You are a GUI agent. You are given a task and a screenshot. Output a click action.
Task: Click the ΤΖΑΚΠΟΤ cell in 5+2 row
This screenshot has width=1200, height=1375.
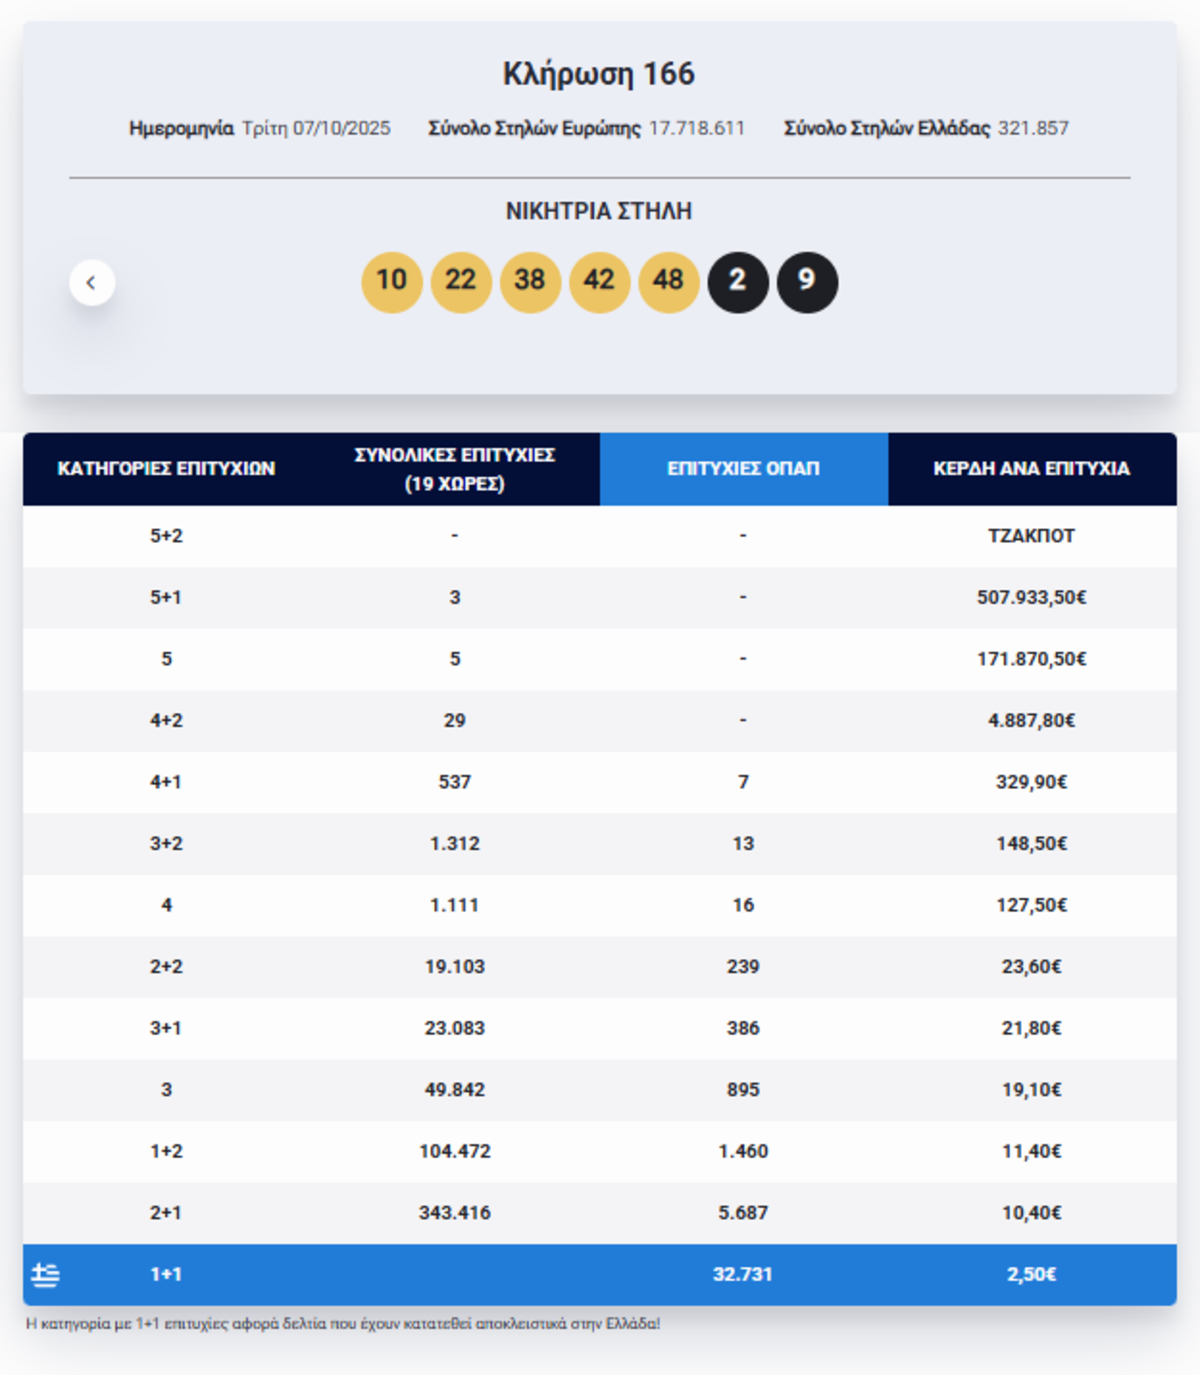click(1031, 536)
